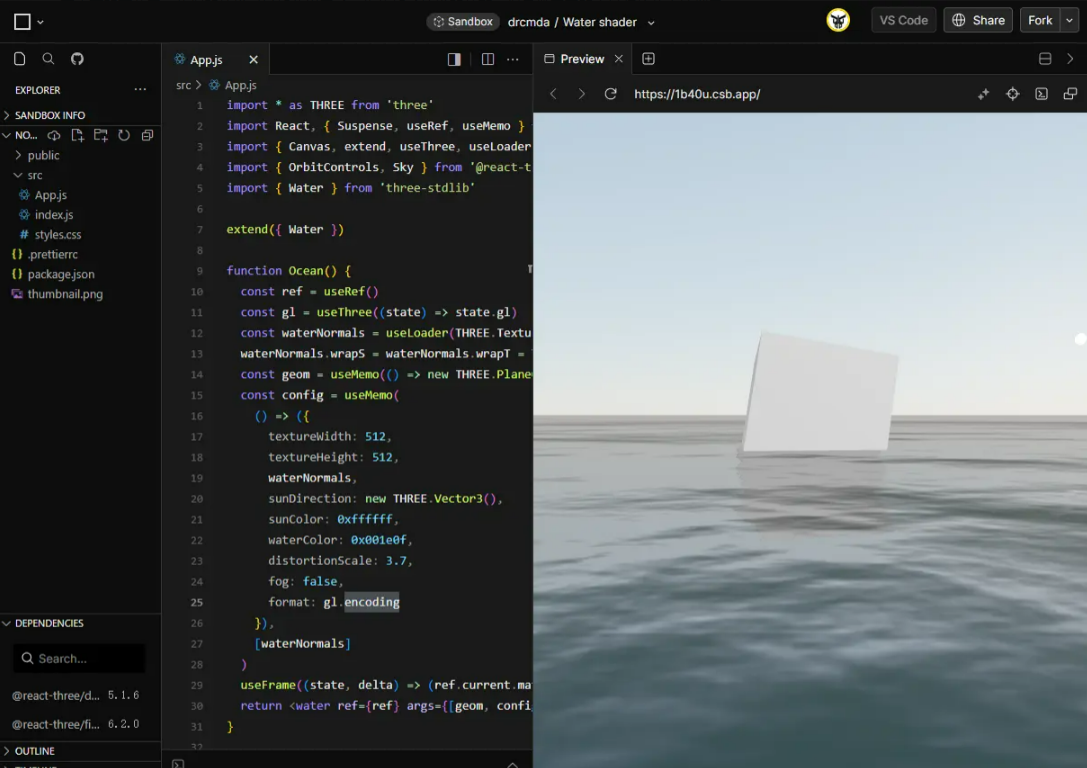Click the cloud upload icon in the explorer

[x=53, y=135]
